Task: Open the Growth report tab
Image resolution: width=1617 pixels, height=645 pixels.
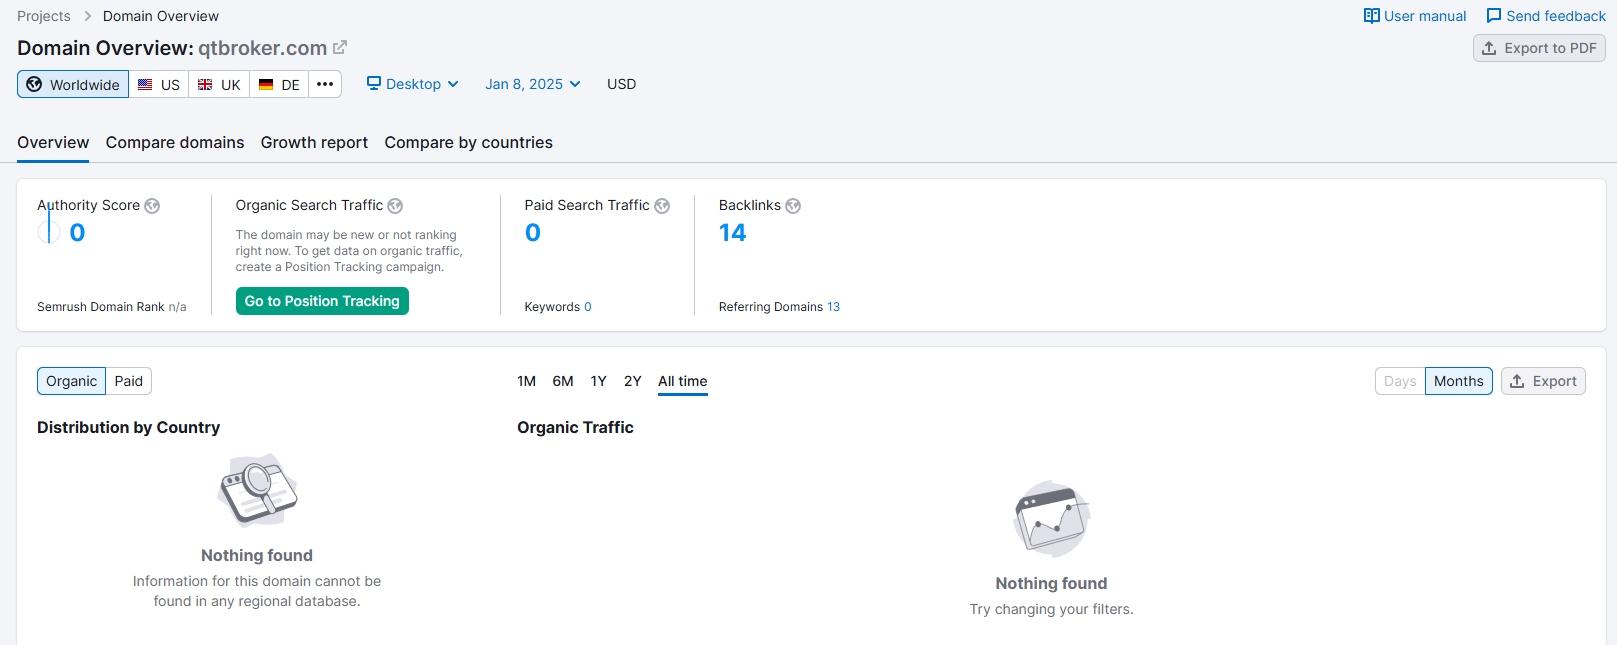Action: coord(314,143)
